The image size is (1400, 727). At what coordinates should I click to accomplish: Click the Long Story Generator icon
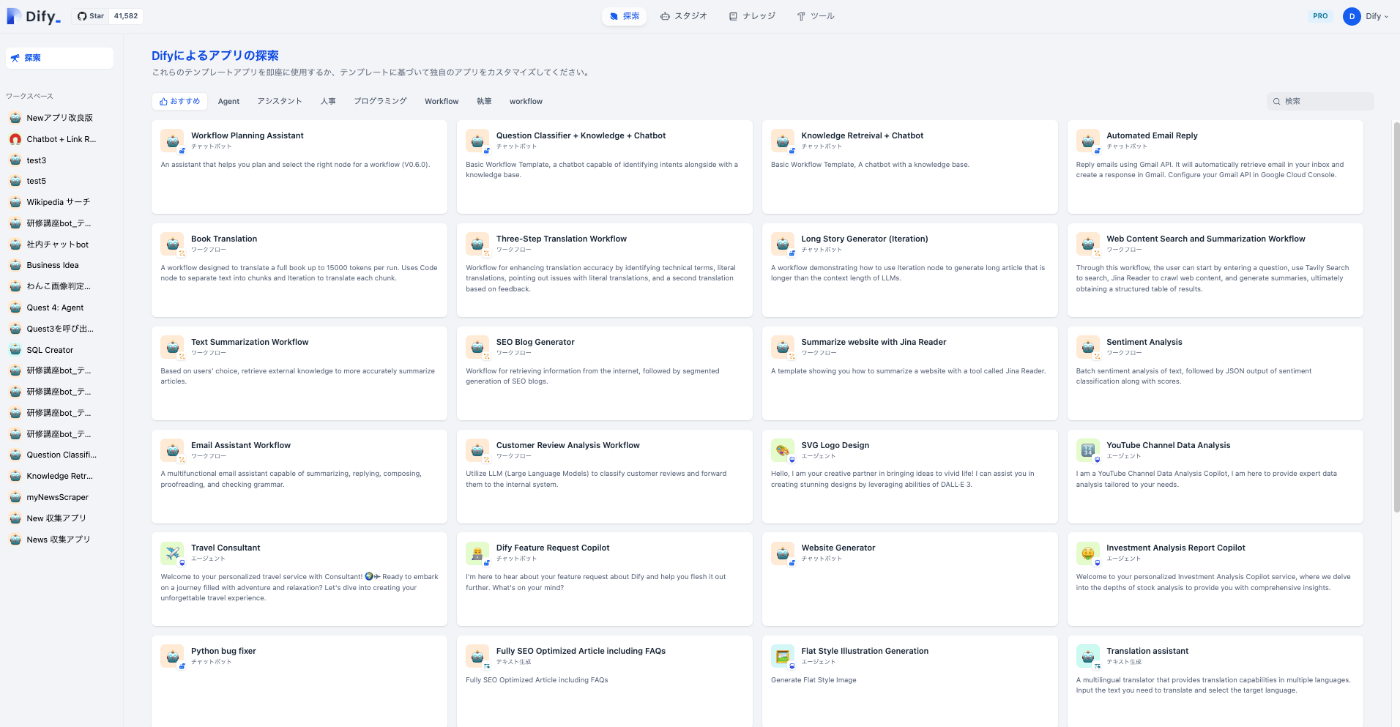pos(782,244)
